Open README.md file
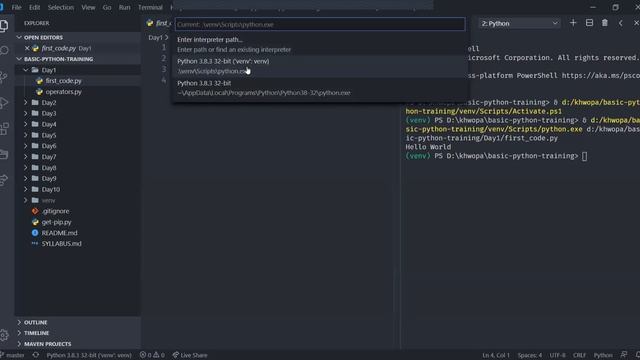Screen dimensions: 640x360 point(59,233)
